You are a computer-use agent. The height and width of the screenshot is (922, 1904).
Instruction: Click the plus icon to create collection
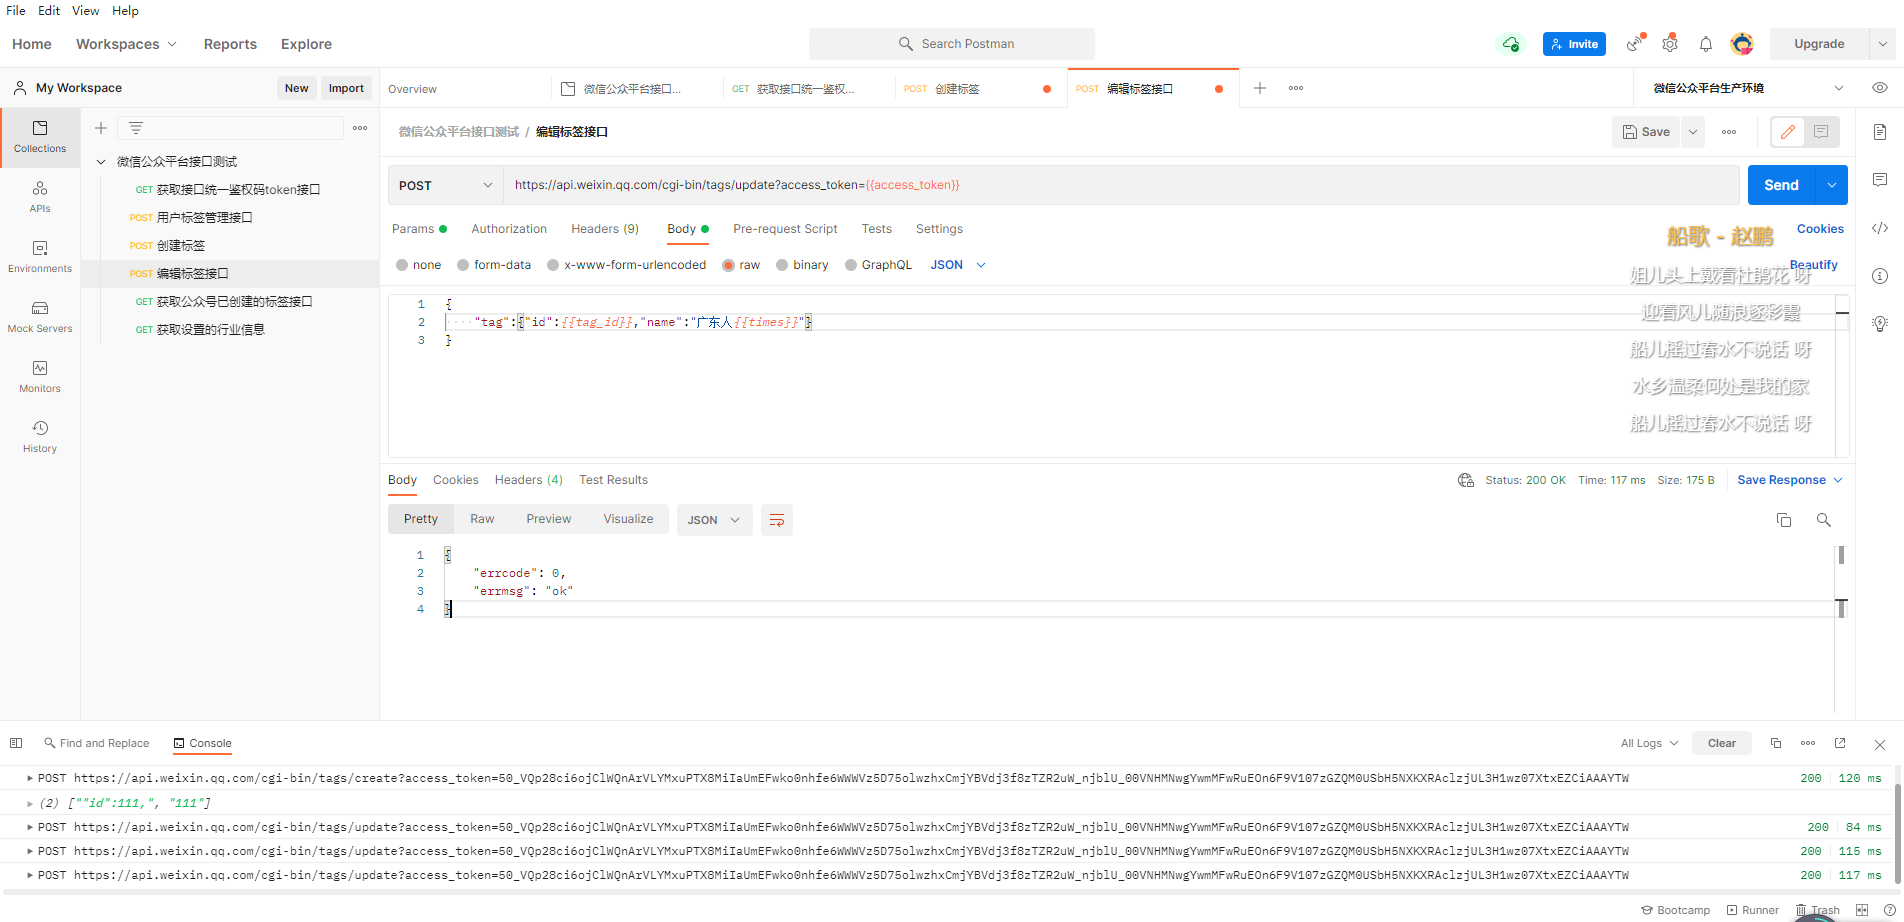point(101,128)
